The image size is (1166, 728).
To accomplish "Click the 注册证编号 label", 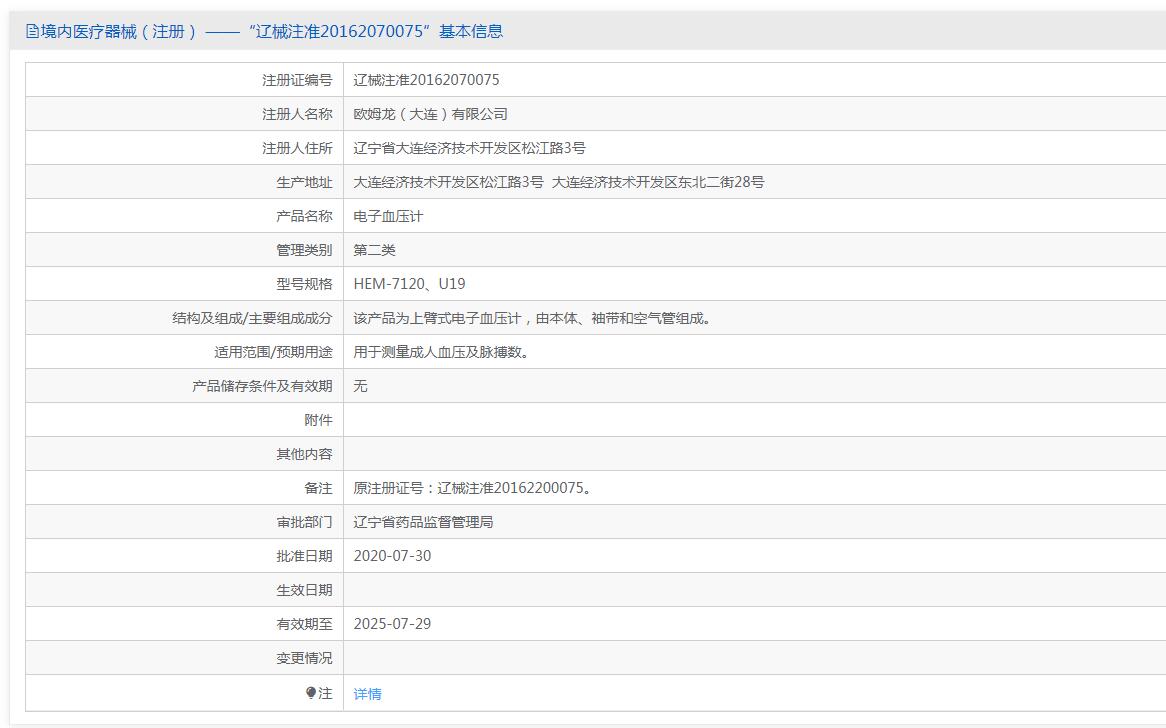I will [297, 80].
